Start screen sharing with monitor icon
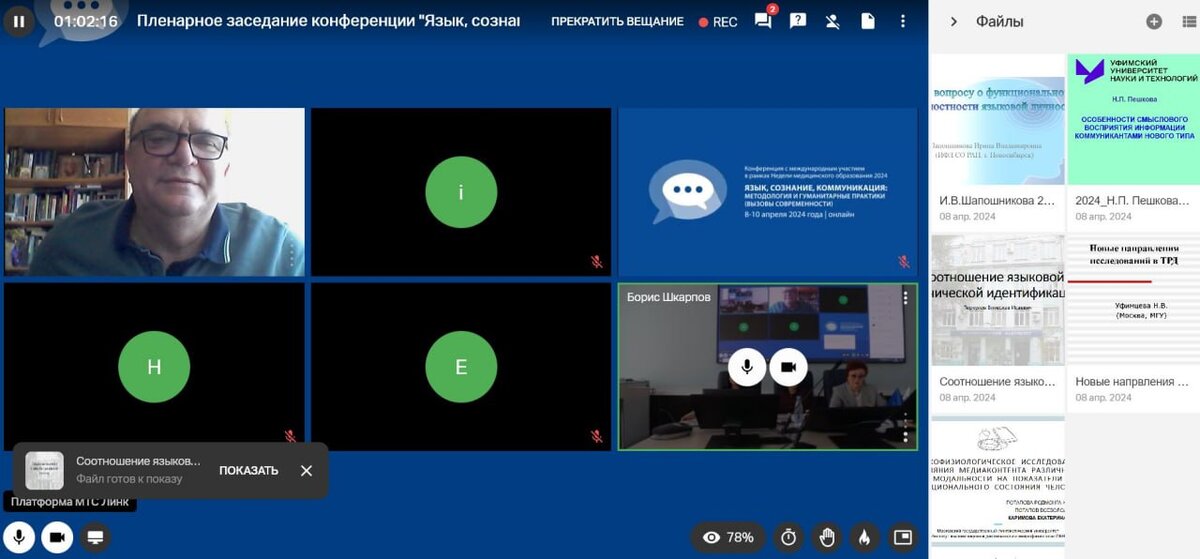1200x559 pixels. click(96, 537)
